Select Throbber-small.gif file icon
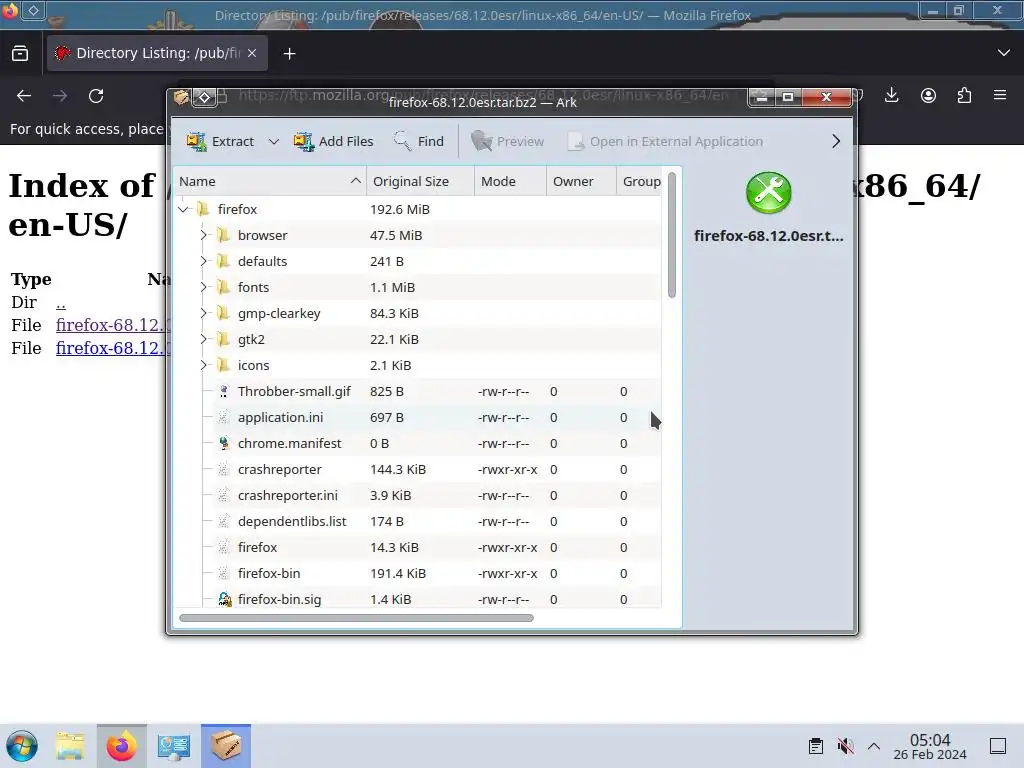The image size is (1024, 768). (x=224, y=391)
